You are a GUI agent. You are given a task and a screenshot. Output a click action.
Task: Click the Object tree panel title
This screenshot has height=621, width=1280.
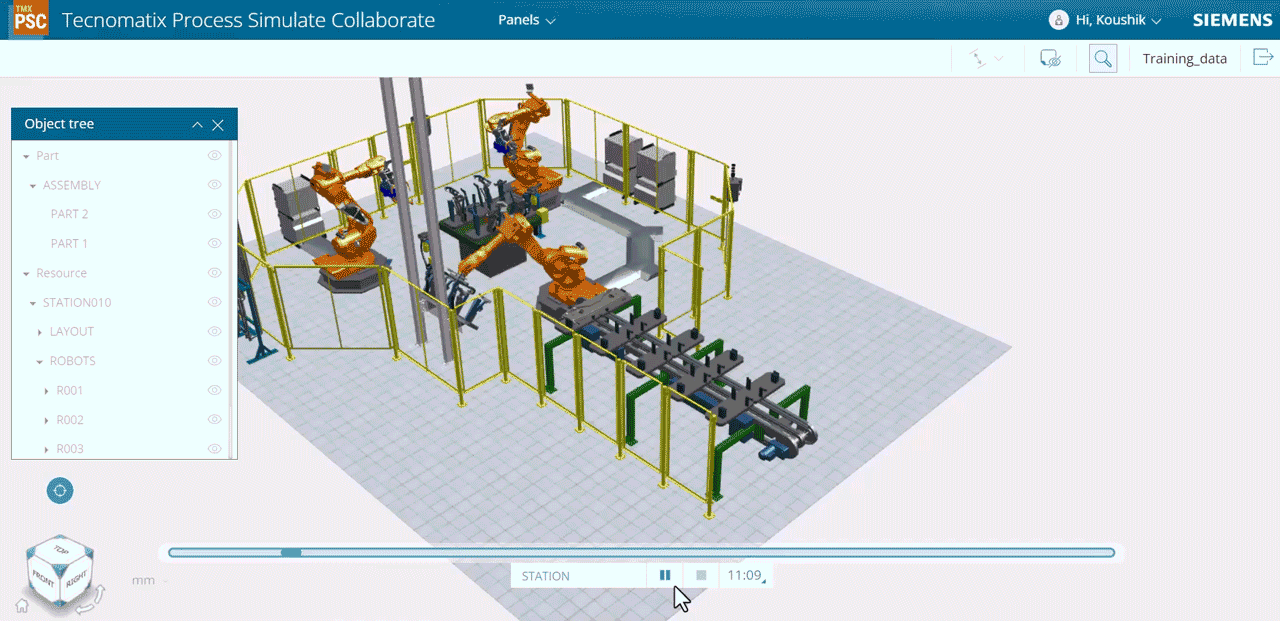click(x=59, y=124)
